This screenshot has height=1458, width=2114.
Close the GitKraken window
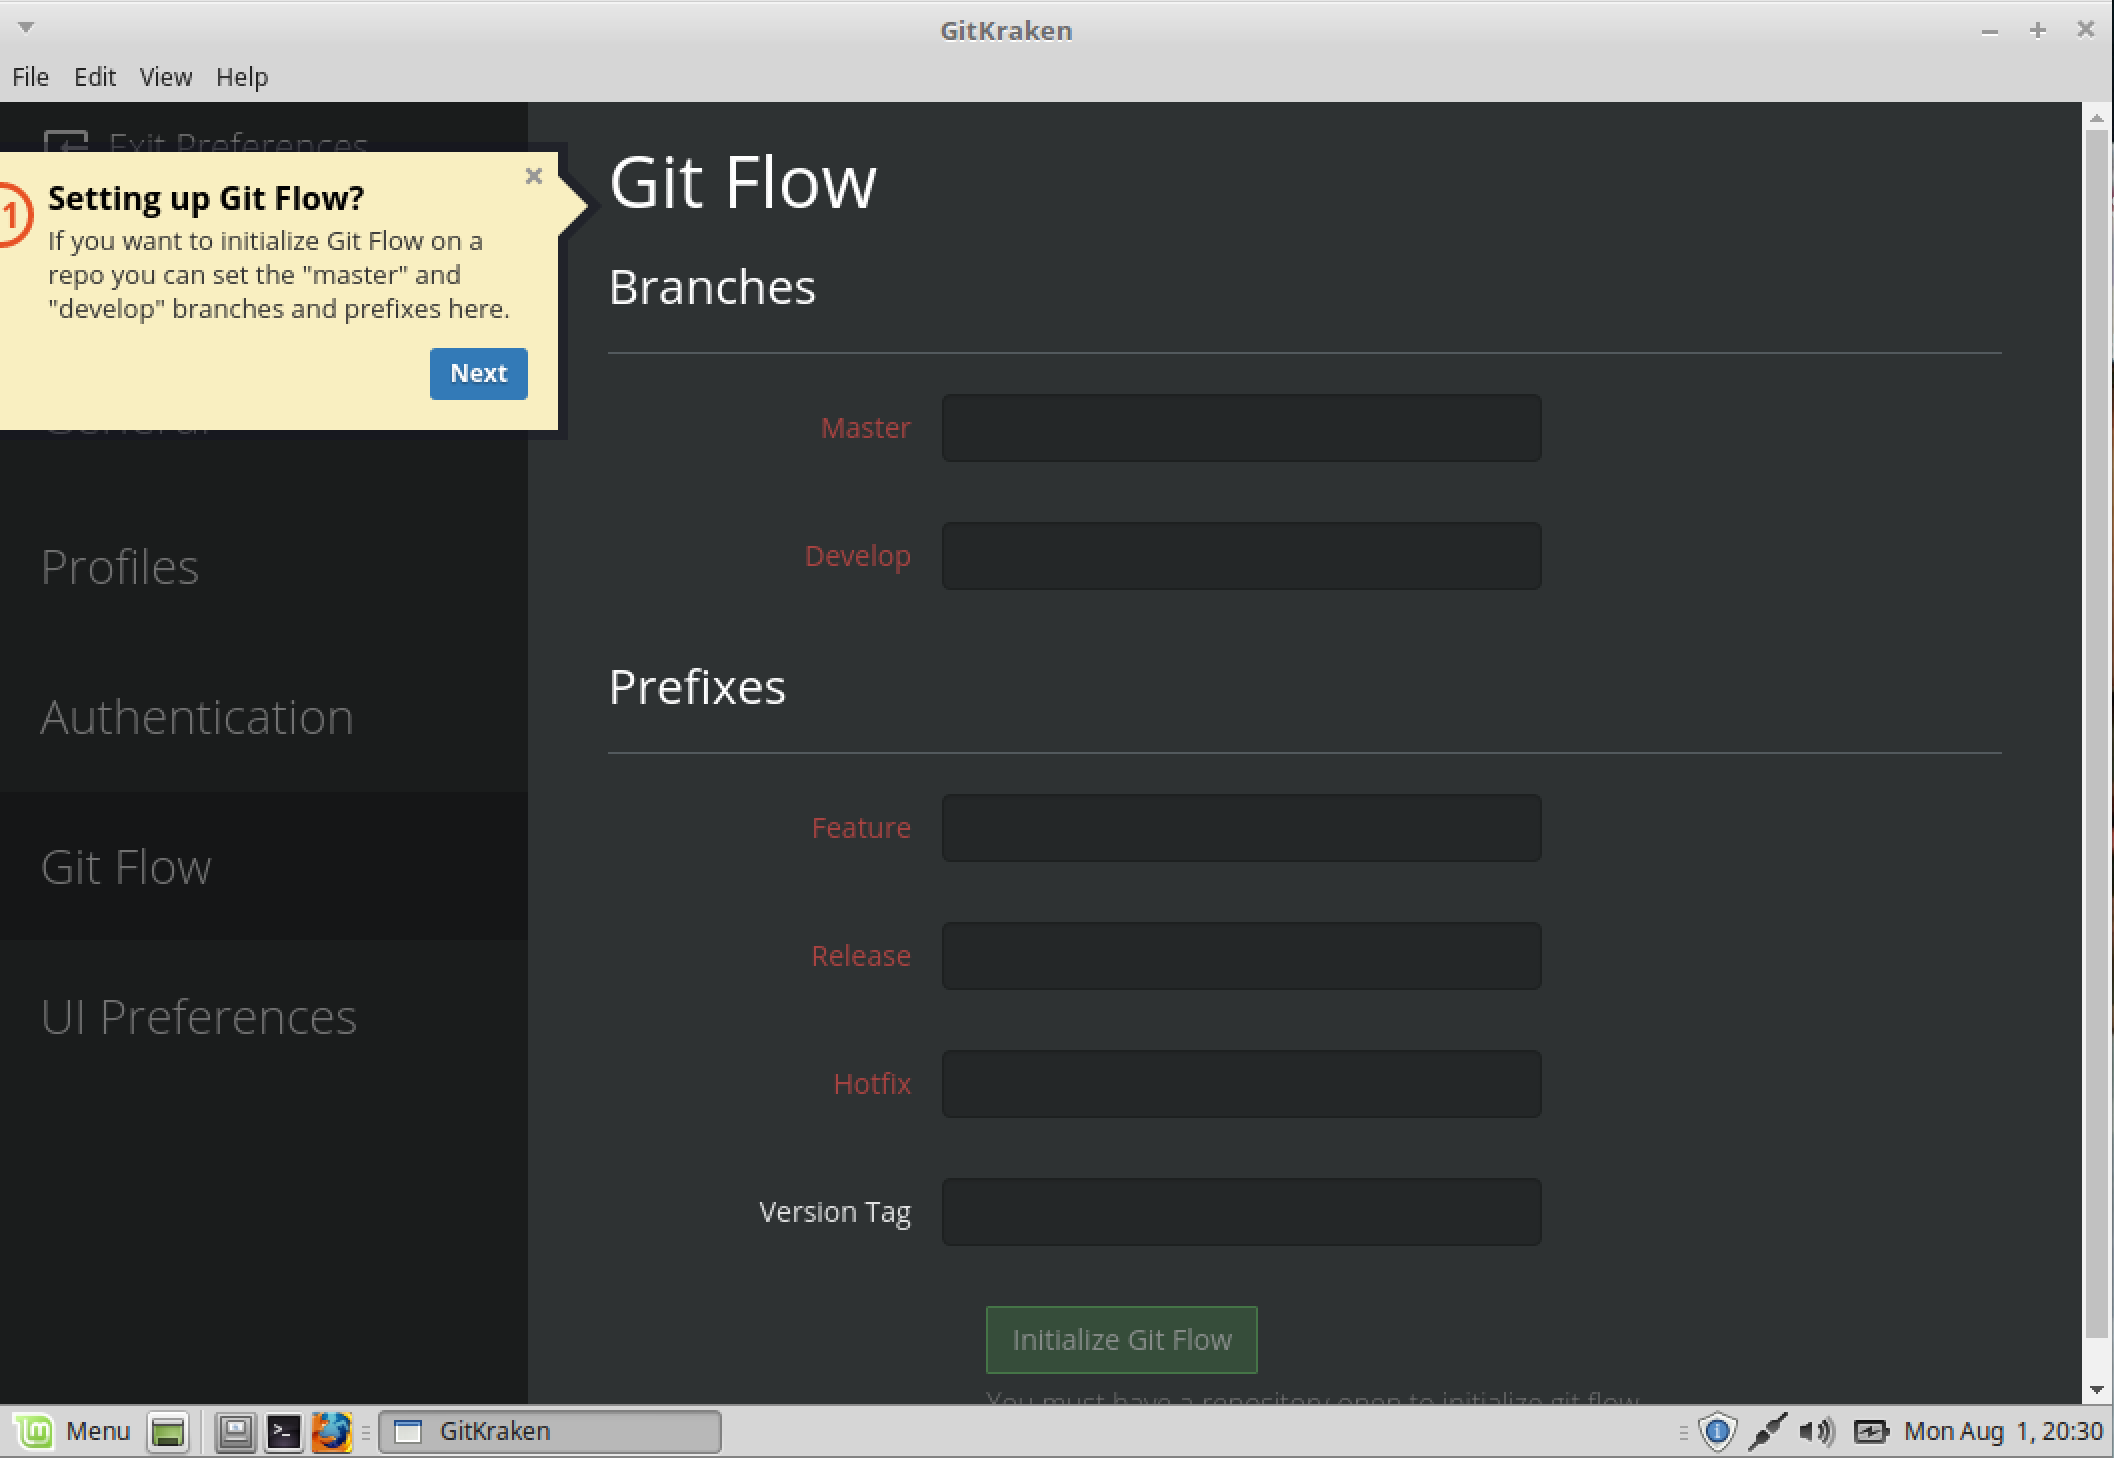click(2085, 30)
